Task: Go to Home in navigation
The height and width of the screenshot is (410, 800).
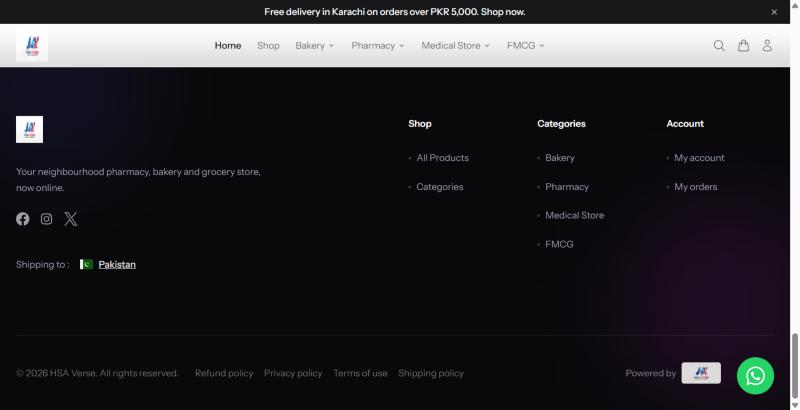Action: point(228,45)
